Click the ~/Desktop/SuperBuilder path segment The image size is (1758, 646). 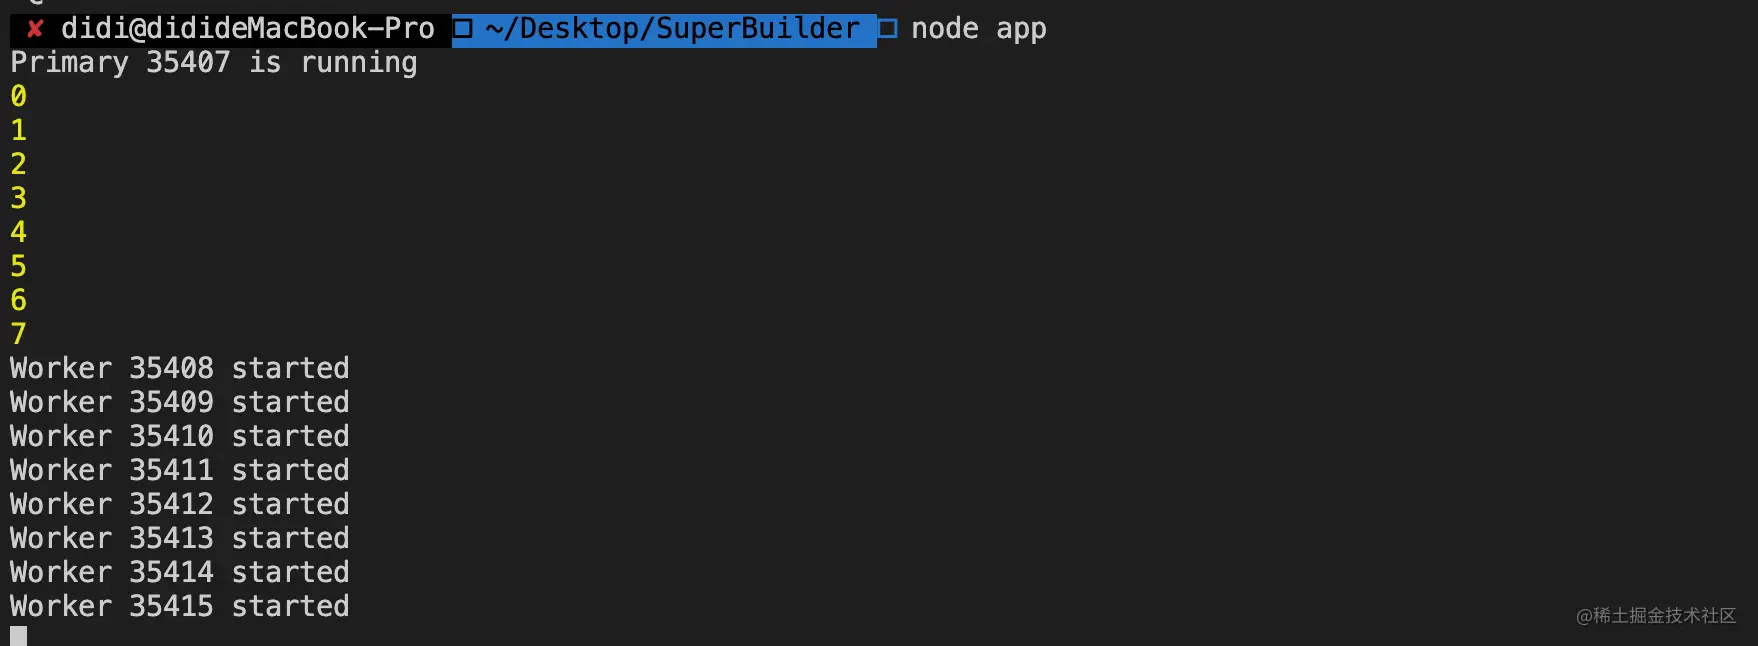672,29
